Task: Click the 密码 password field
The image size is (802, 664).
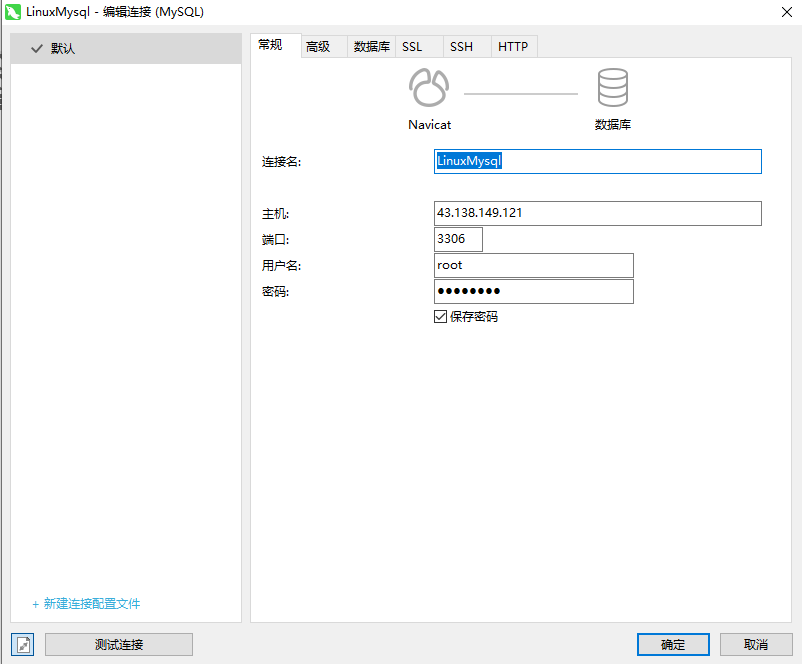Action: pos(533,292)
